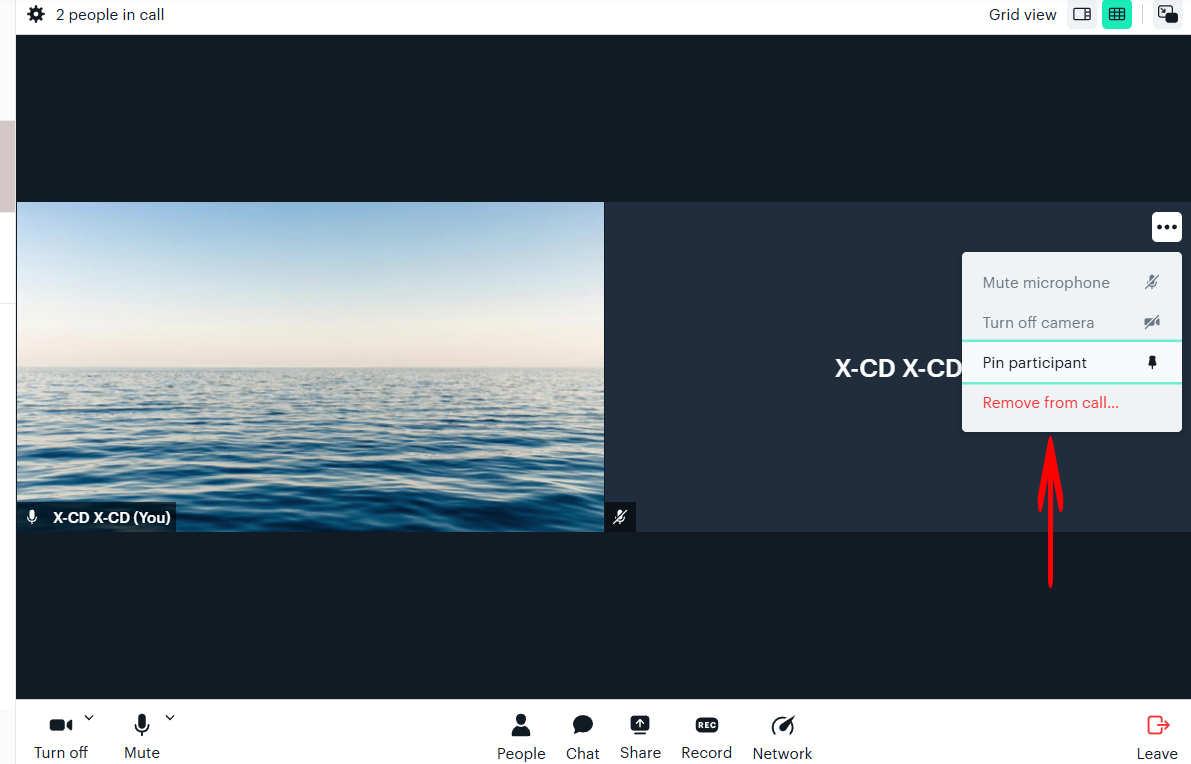The image size is (1191, 764).
Task: Expand microphone options chevron
Action: click(170, 717)
